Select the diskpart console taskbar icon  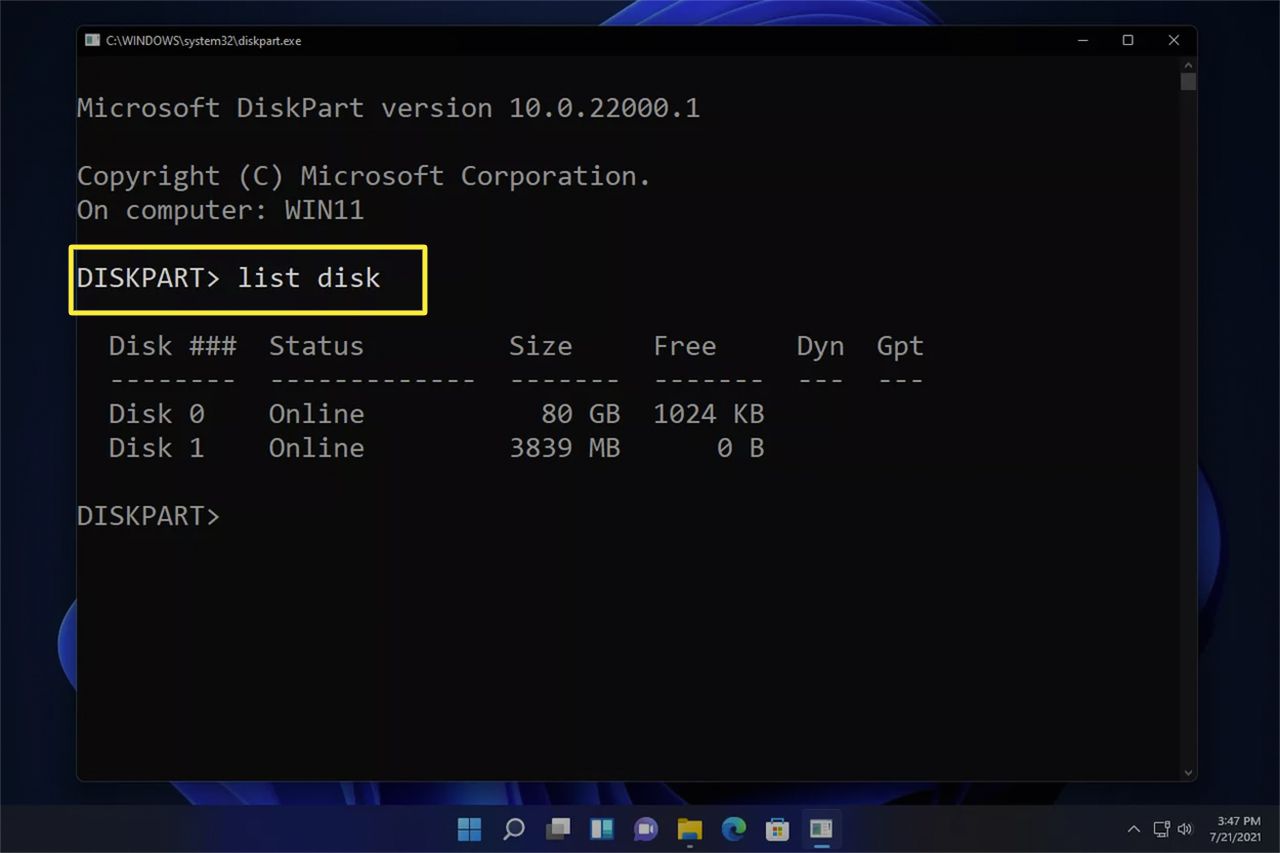pos(821,829)
